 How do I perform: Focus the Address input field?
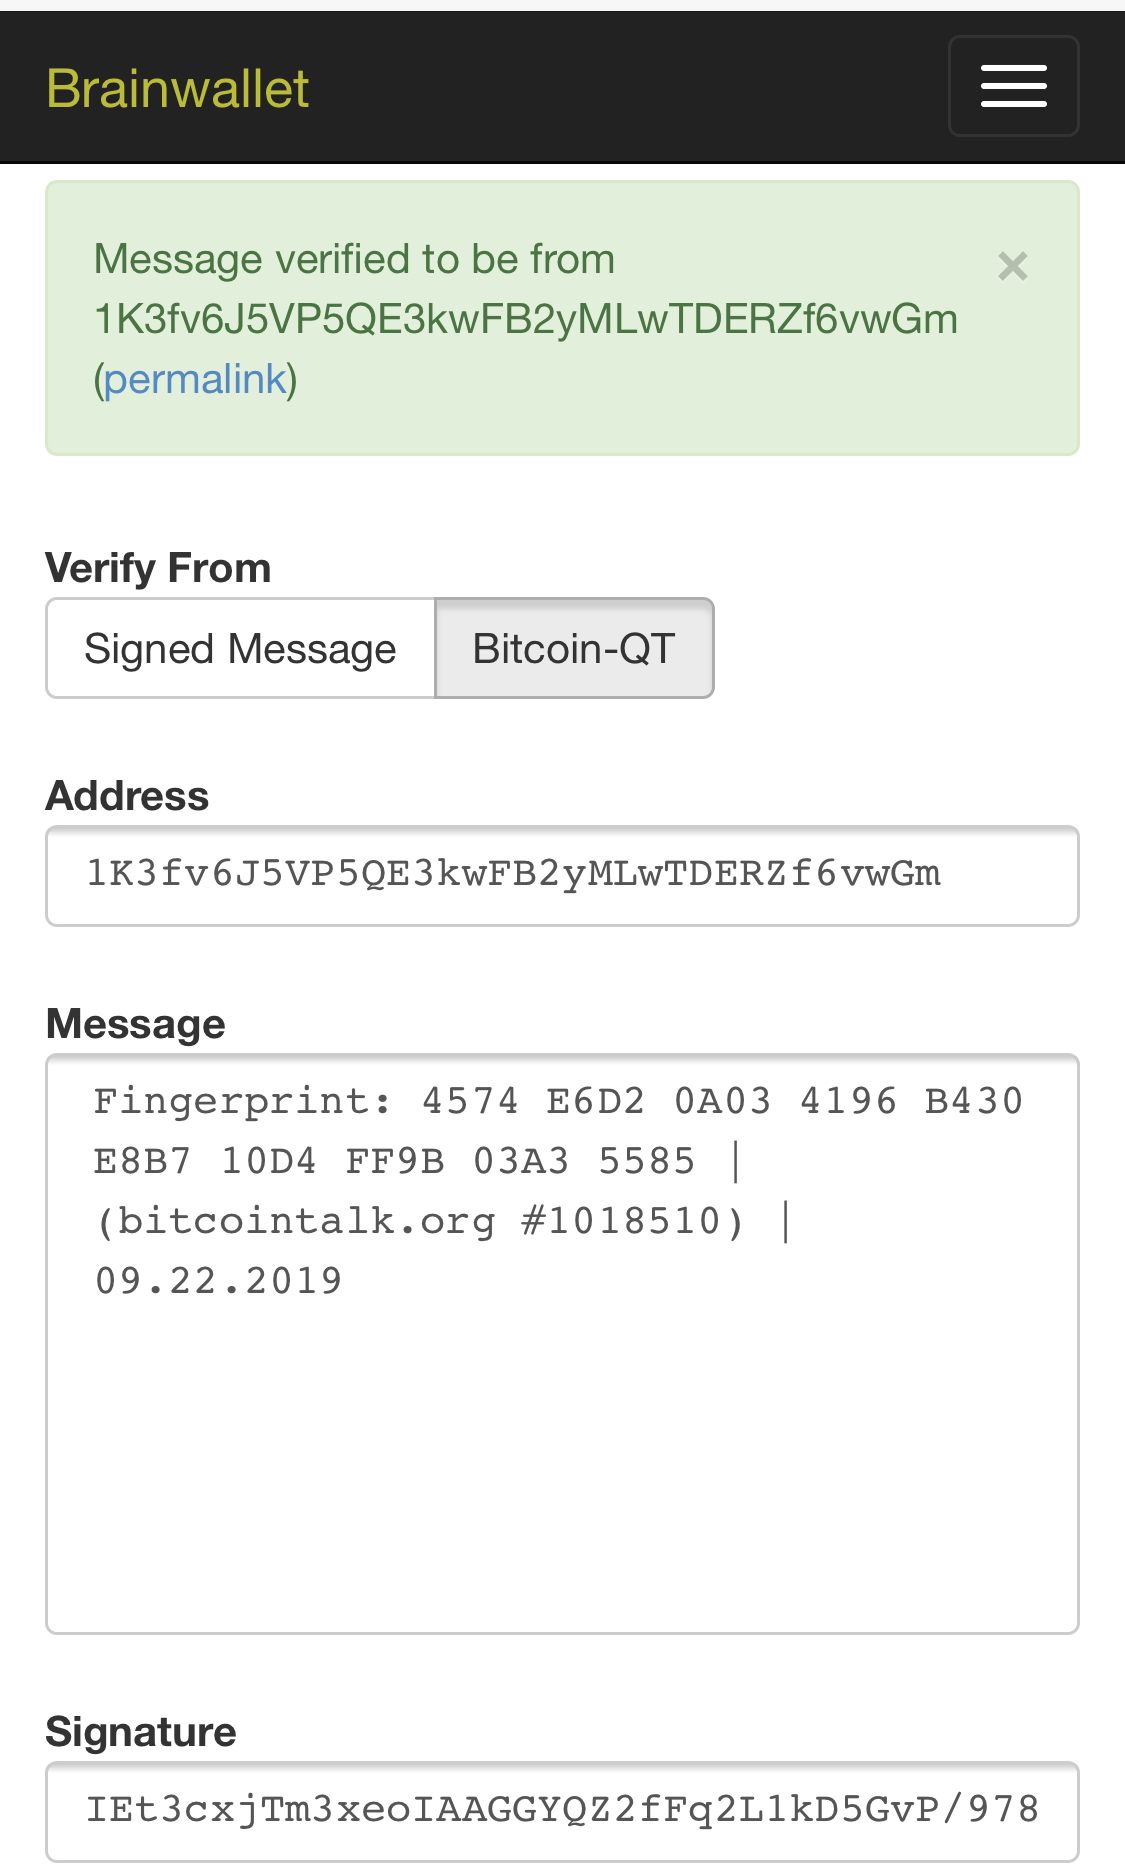[x=562, y=875]
